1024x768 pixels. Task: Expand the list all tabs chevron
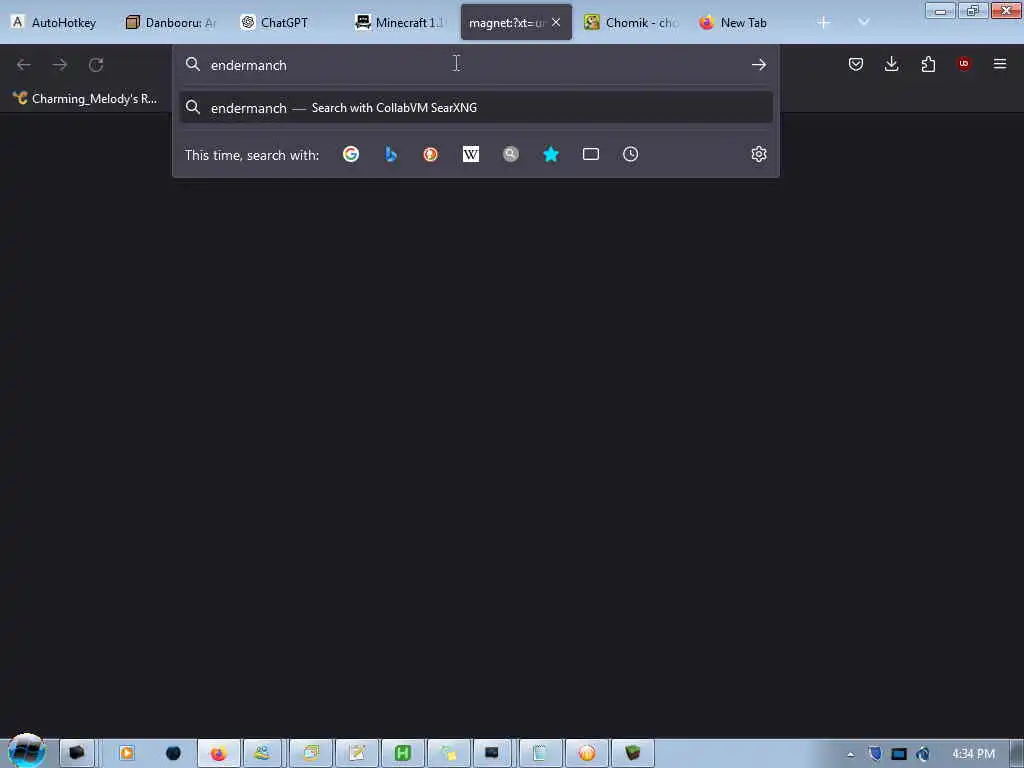(x=863, y=22)
